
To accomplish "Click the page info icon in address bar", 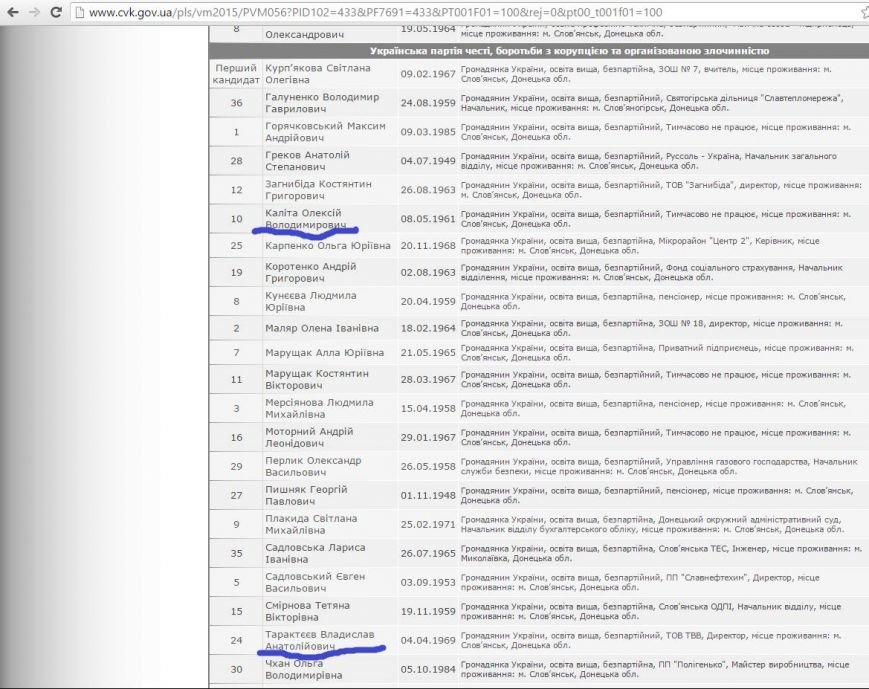I will point(80,12).
